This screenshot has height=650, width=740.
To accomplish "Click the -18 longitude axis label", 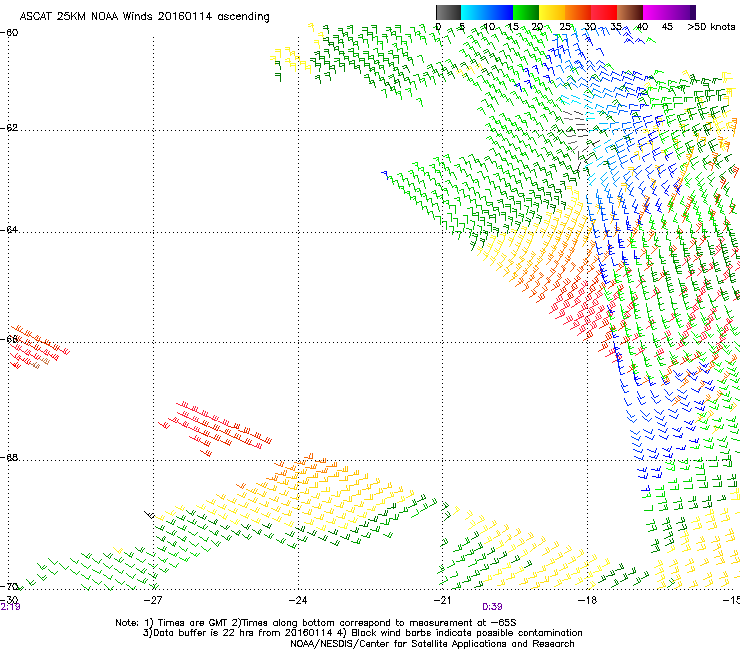I will click(x=587, y=600).
